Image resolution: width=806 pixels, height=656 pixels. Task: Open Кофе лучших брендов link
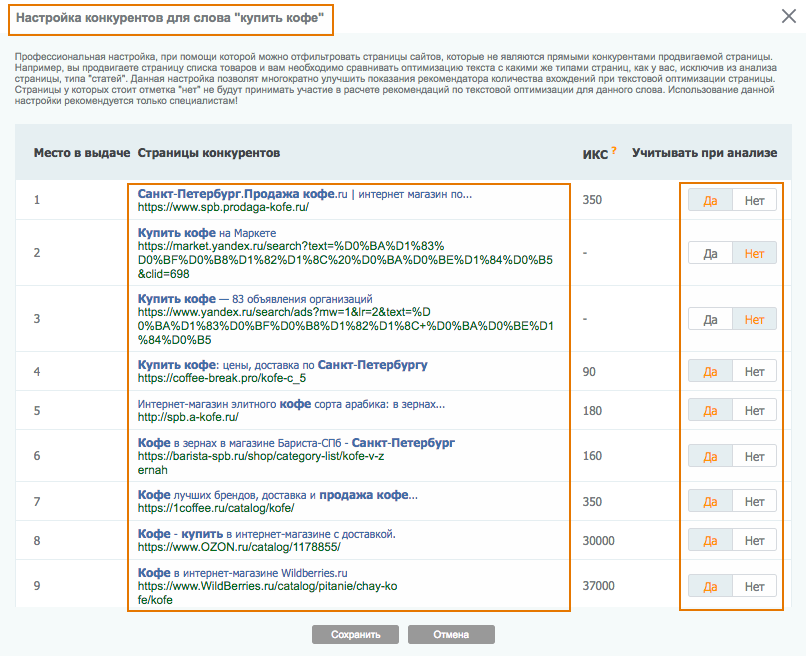pyautogui.click(x=278, y=495)
